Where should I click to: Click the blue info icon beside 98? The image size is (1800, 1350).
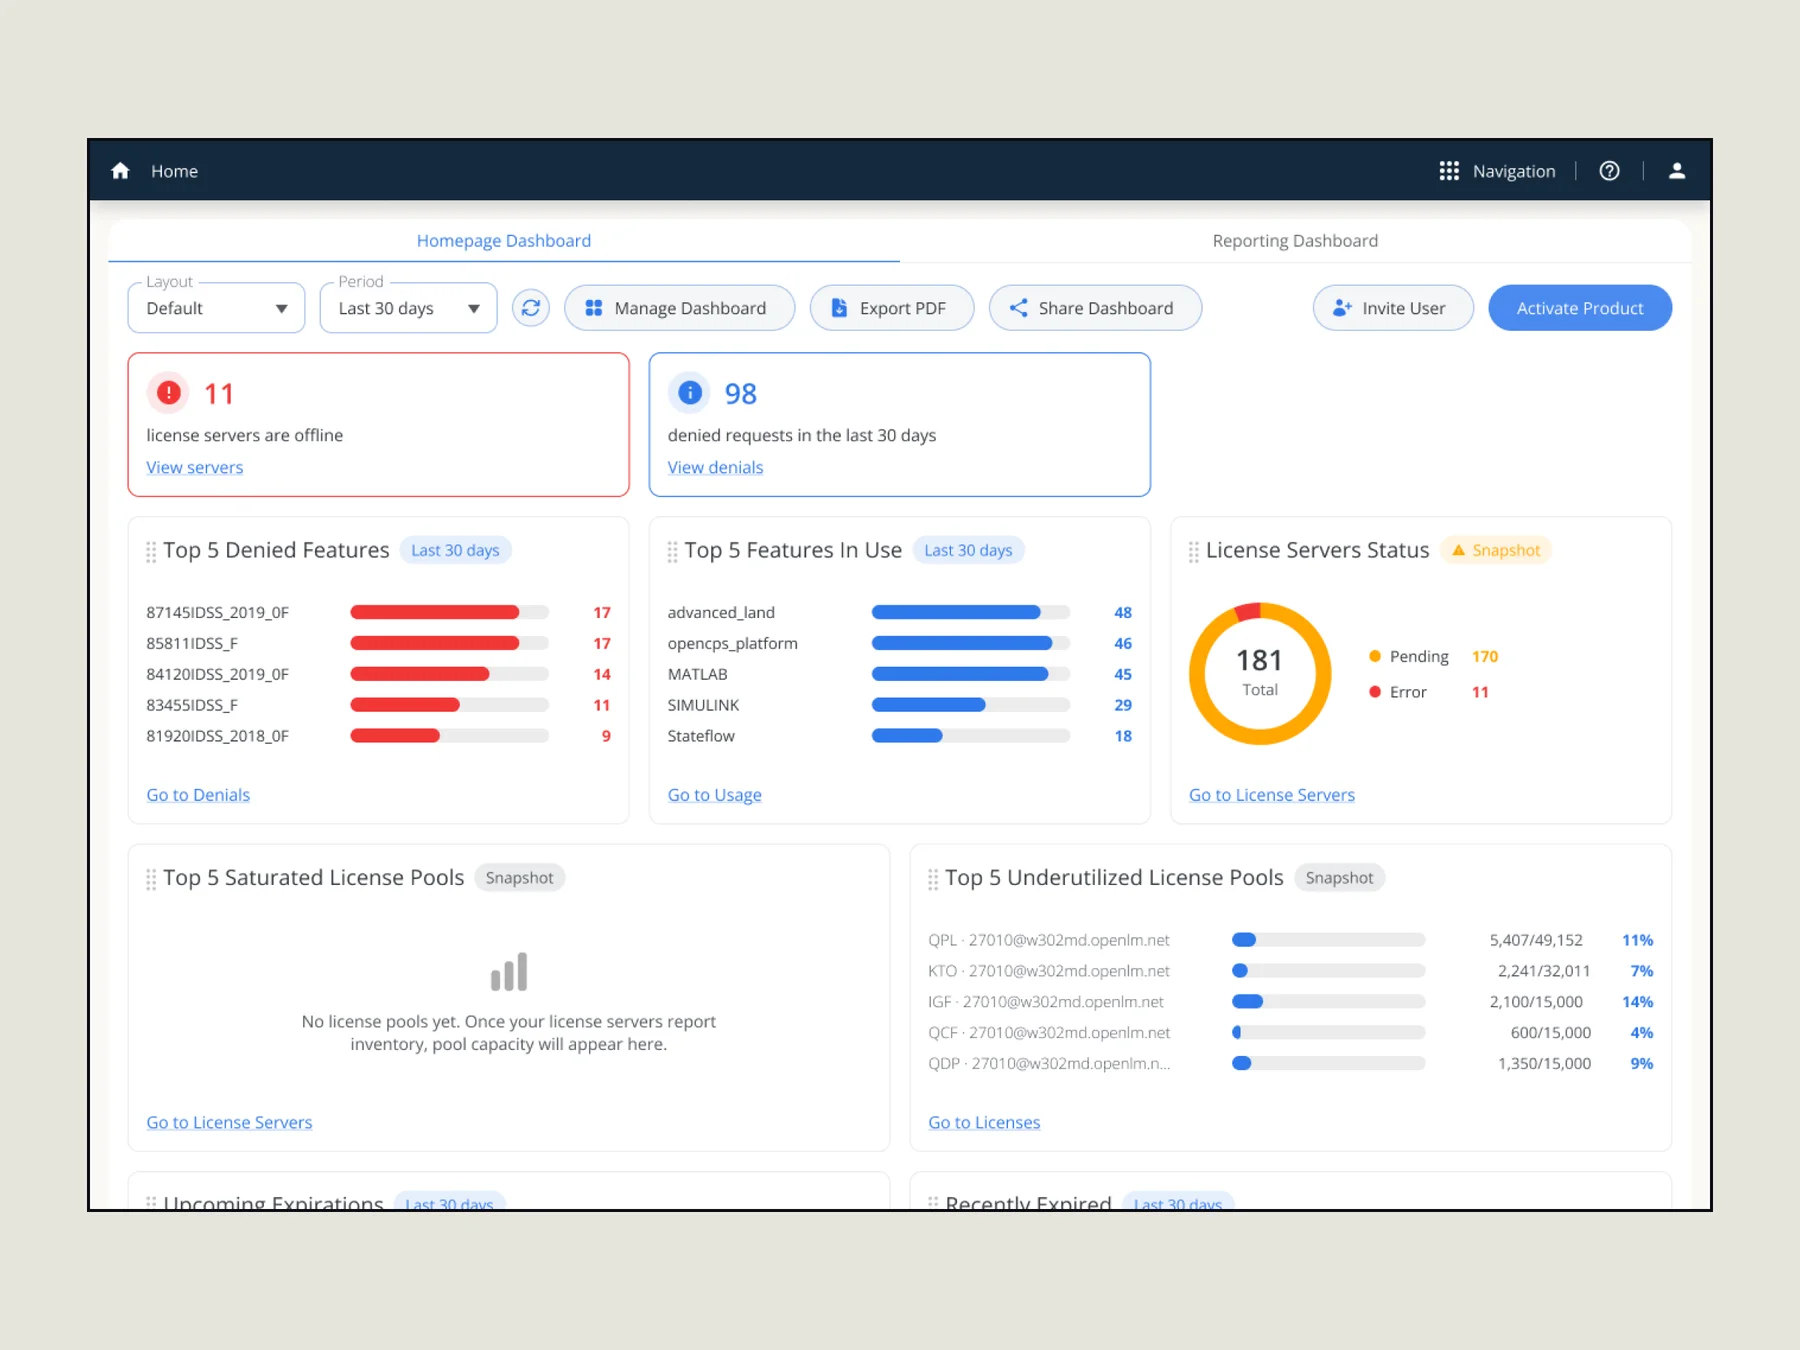(x=690, y=393)
